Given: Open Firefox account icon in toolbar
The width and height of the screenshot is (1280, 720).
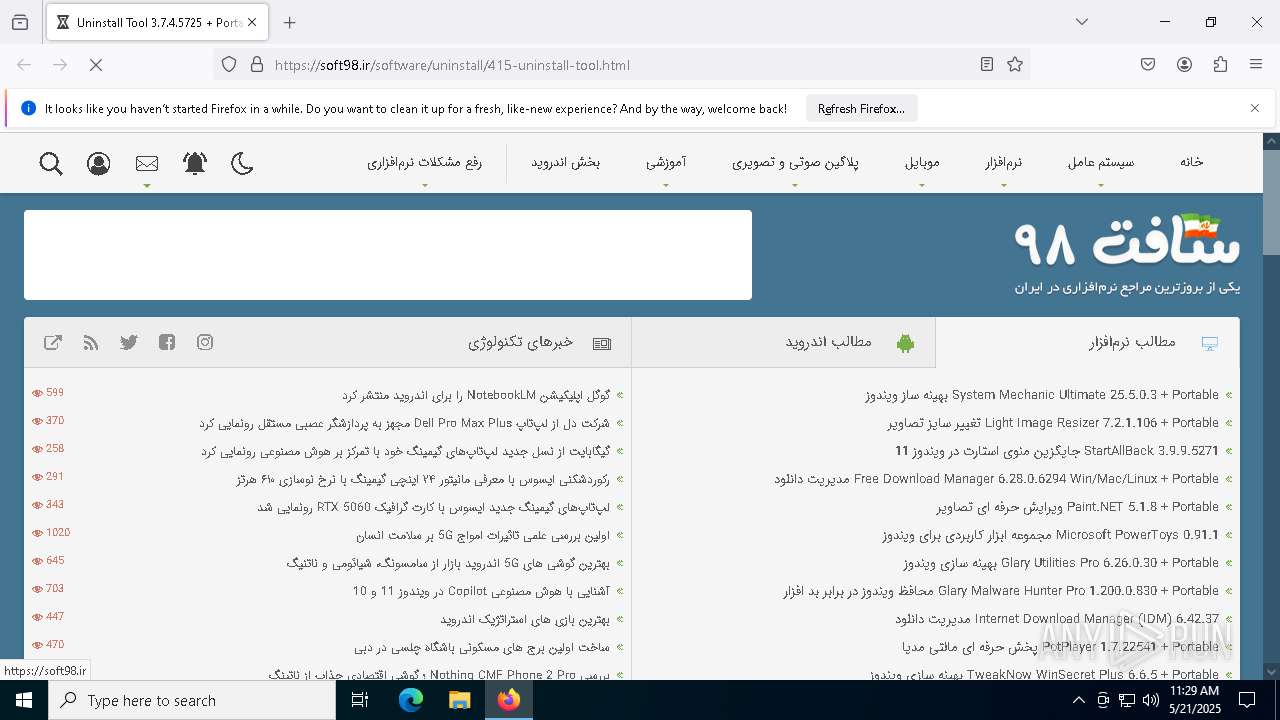Looking at the screenshot, I should tap(1184, 65).
